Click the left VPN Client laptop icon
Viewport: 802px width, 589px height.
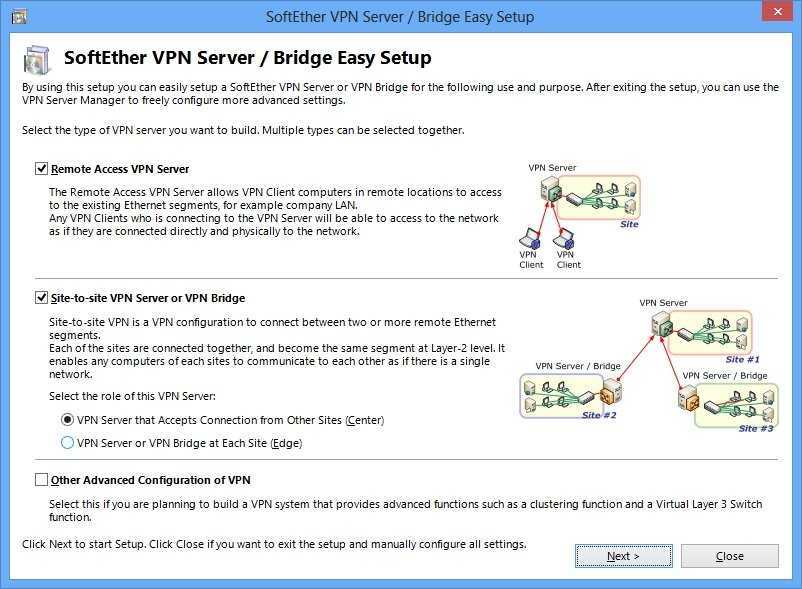pyautogui.click(x=530, y=238)
